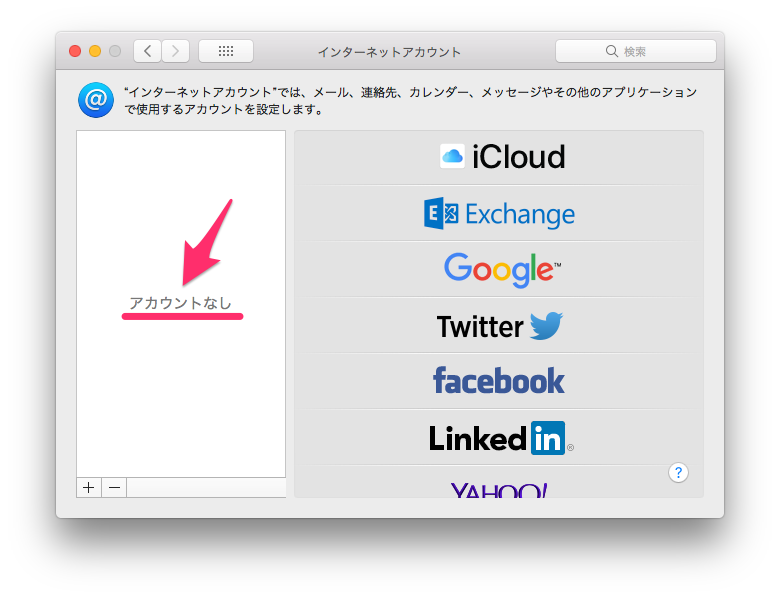This screenshot has height=598, width=780.
Task: Select the facebook account option
Action: click(x=499, y=381)
